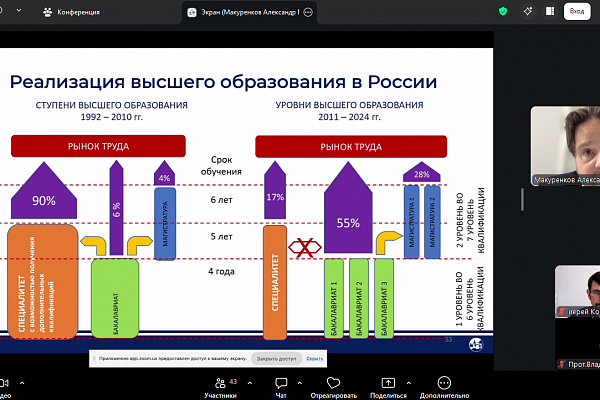Expand the arrow next to Чат
Viewport: 600px width, 400px height.
(300, 383)
